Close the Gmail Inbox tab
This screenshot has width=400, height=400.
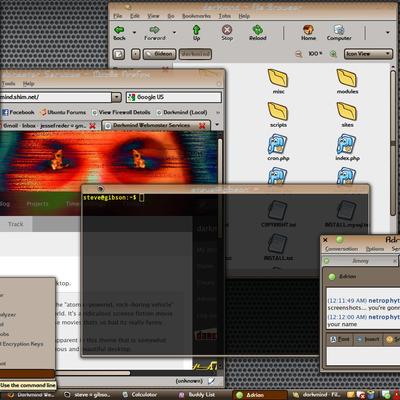92,126
